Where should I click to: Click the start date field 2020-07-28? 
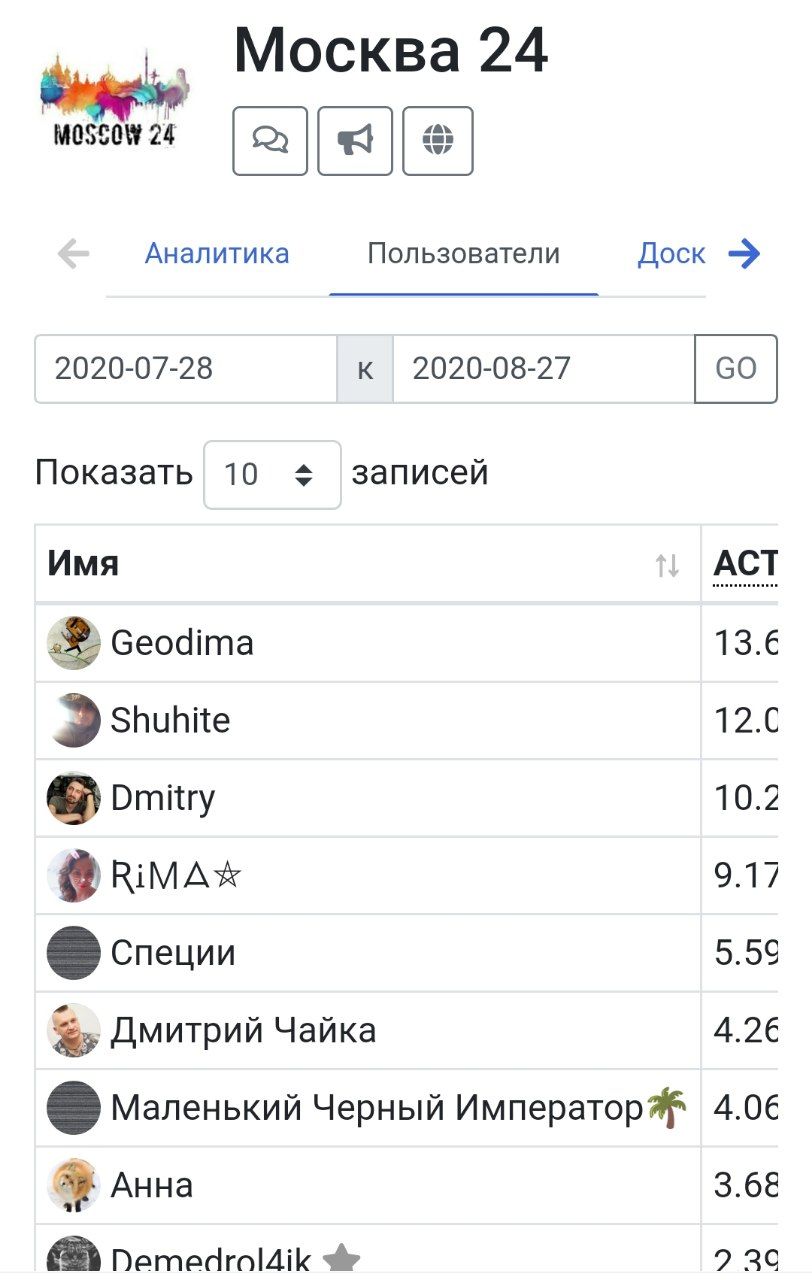(186, 369)
